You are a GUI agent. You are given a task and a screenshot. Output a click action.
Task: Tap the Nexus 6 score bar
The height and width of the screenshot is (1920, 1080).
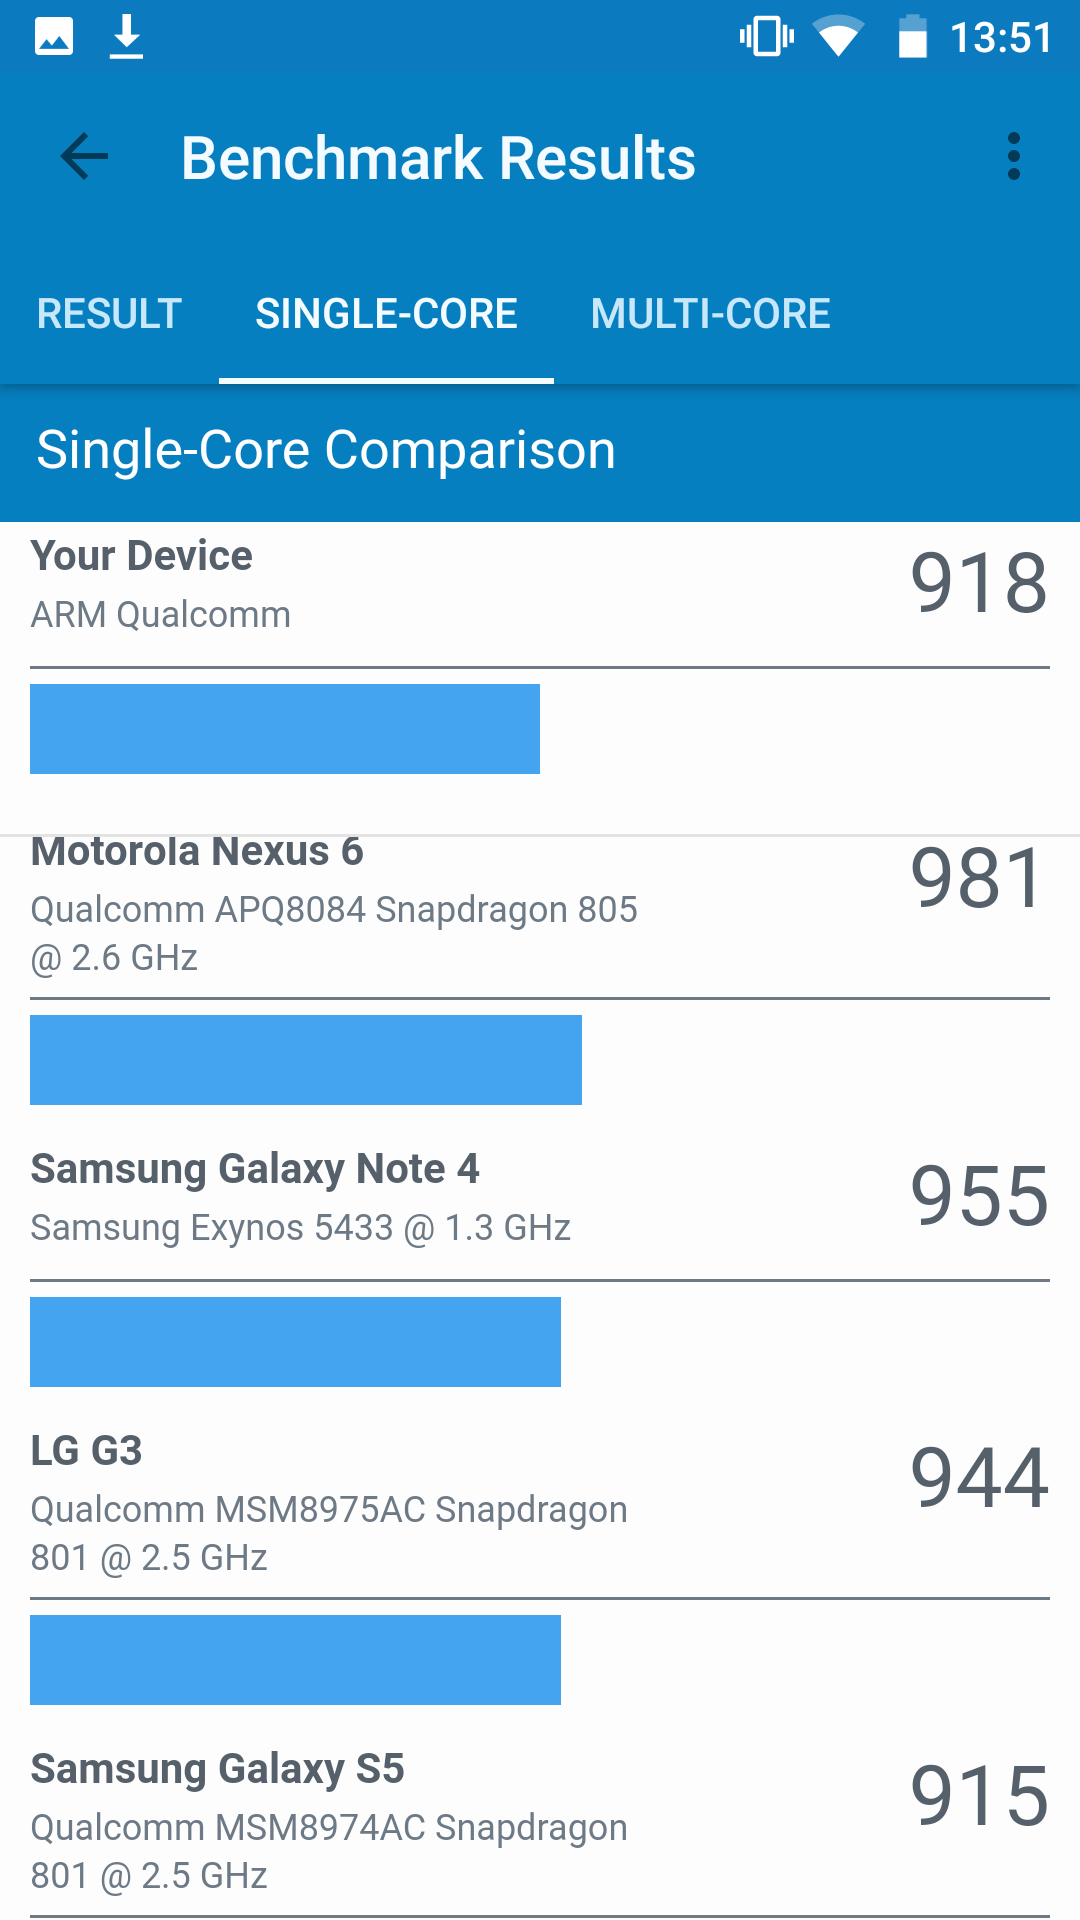(x=306, y=1060)
